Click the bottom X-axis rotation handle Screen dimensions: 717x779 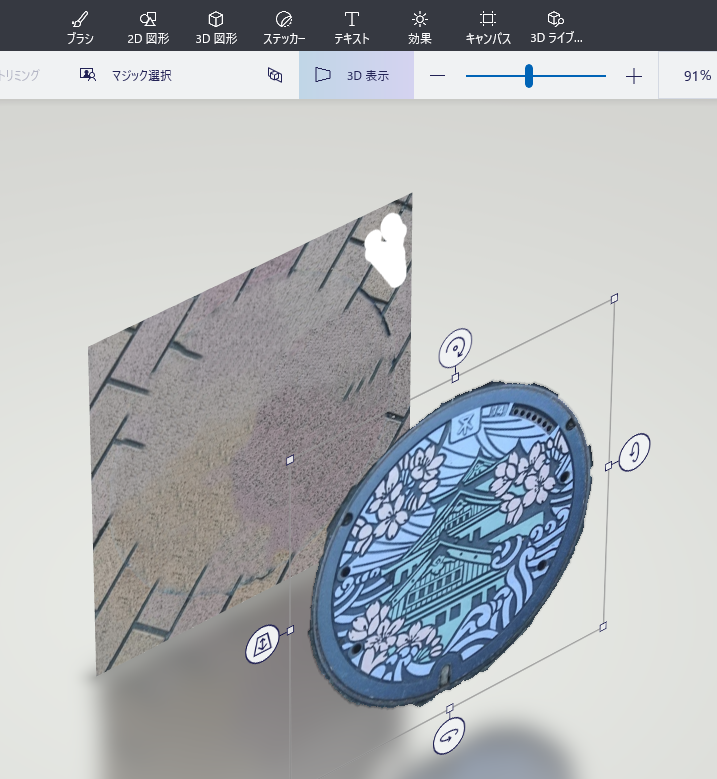[449, 736]
